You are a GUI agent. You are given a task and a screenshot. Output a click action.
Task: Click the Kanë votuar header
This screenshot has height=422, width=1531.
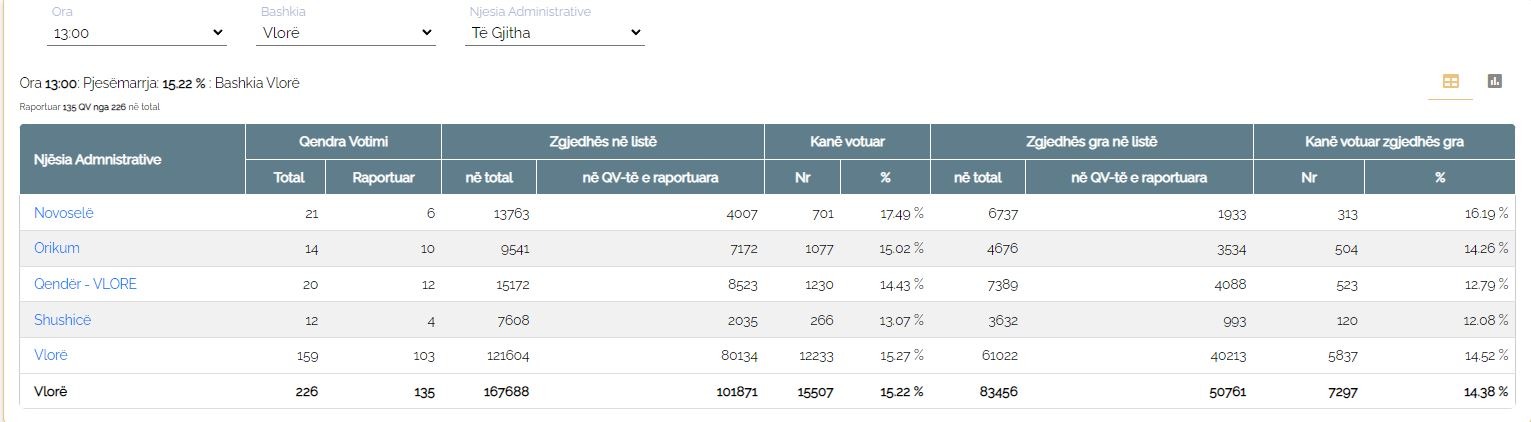pos(847,142)
